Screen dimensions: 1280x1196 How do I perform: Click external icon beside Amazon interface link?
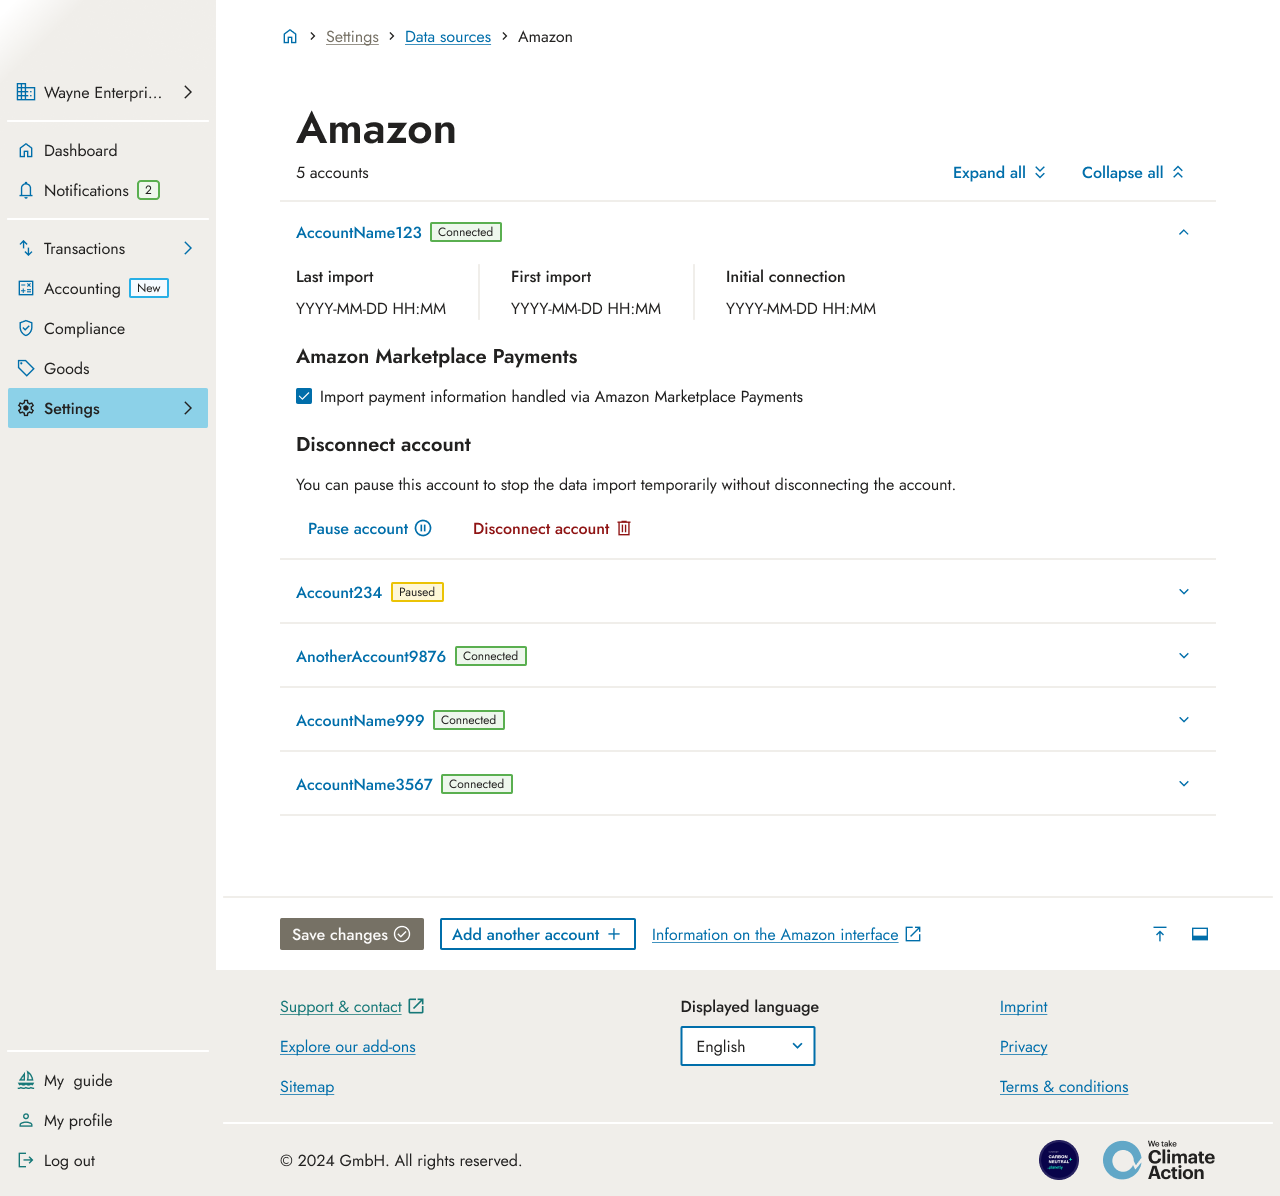point(913,934)
